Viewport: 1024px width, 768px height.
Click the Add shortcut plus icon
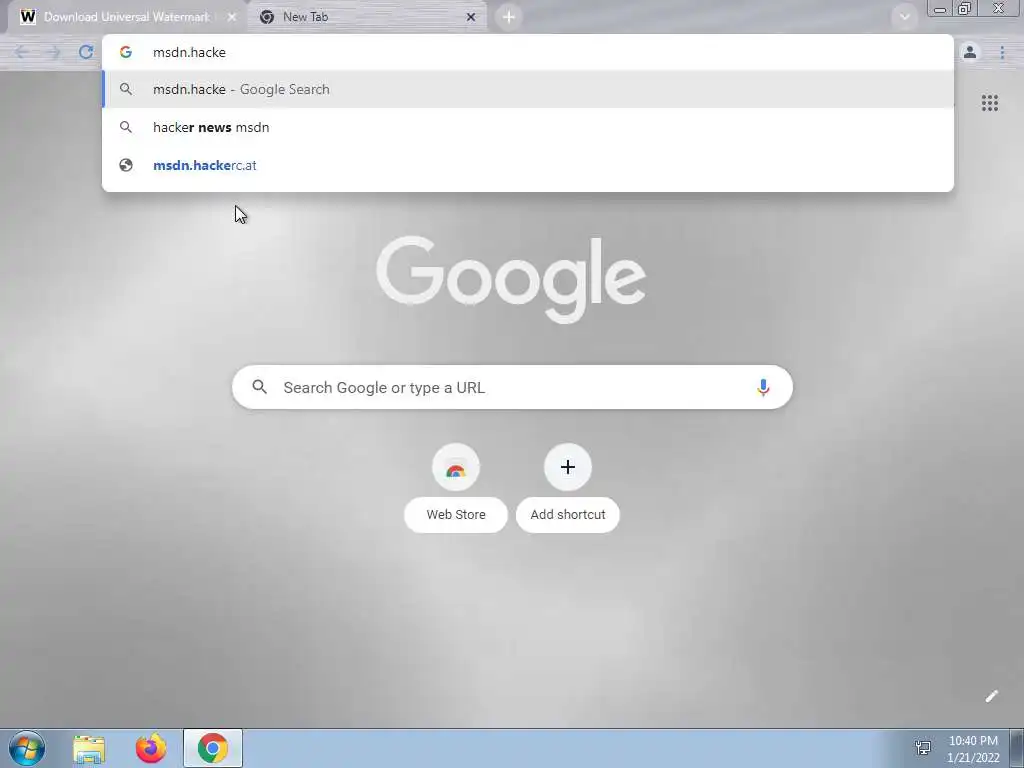point(568,468)
